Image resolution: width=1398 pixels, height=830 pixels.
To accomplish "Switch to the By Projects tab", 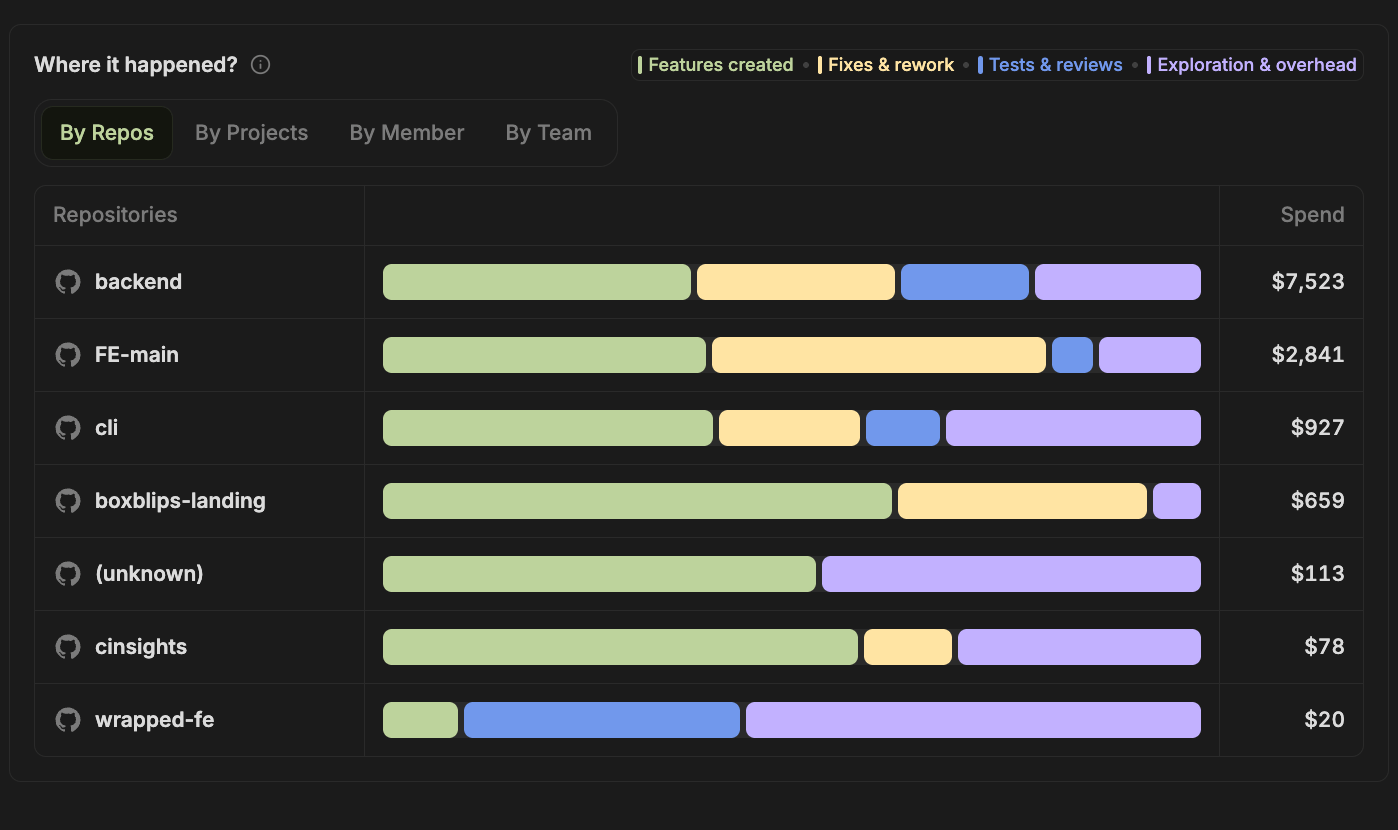I will (x=252, y=133).
